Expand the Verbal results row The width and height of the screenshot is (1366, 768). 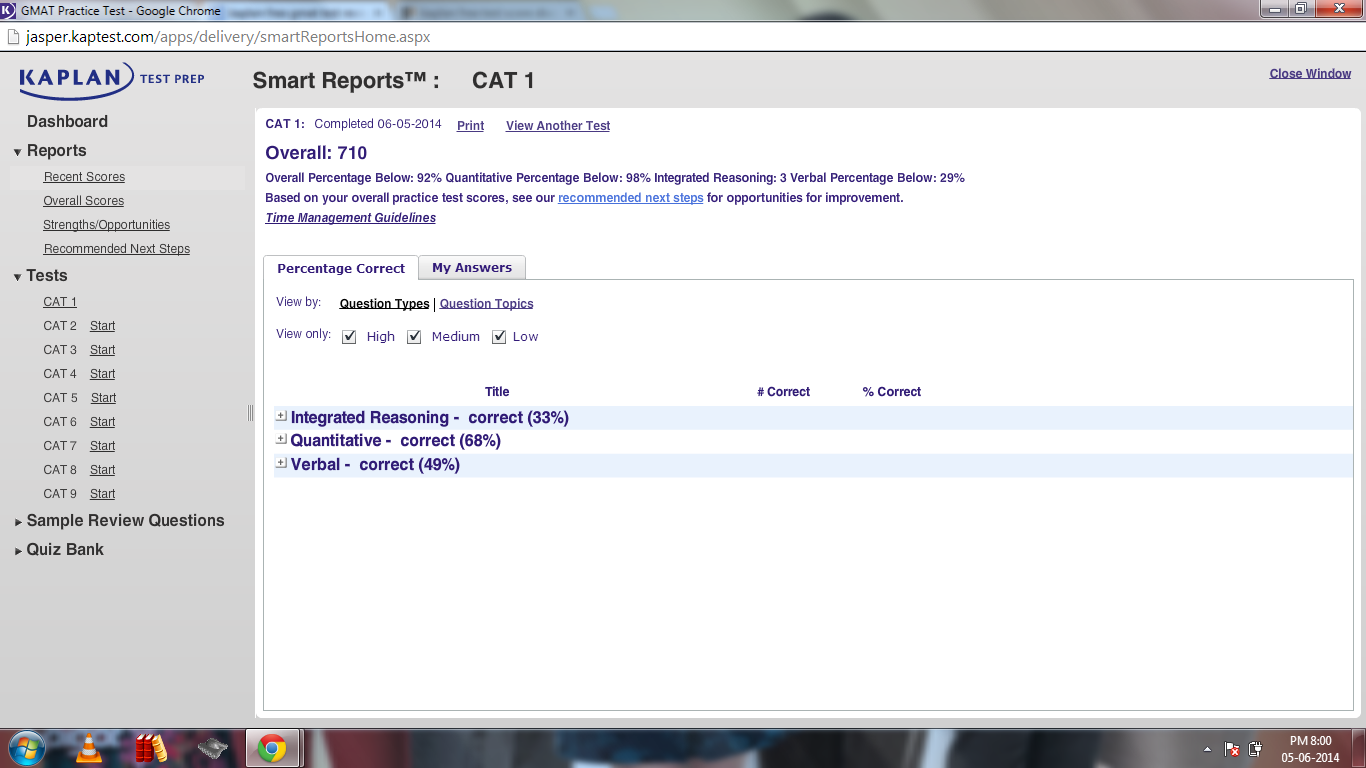coord(281,463)
